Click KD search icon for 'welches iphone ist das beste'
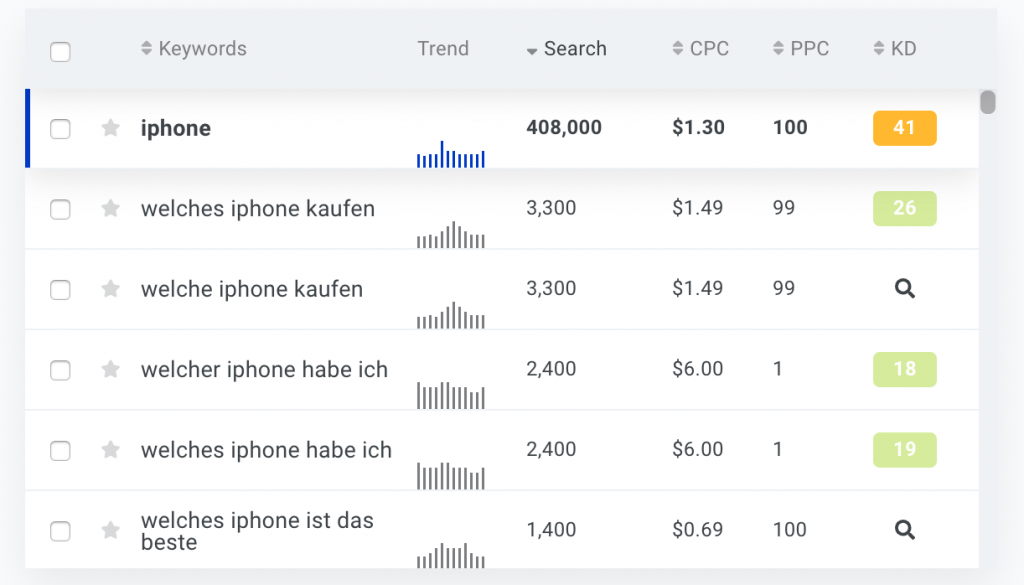1024x585 pixels. pyautogui.click(x=904, y=530)
